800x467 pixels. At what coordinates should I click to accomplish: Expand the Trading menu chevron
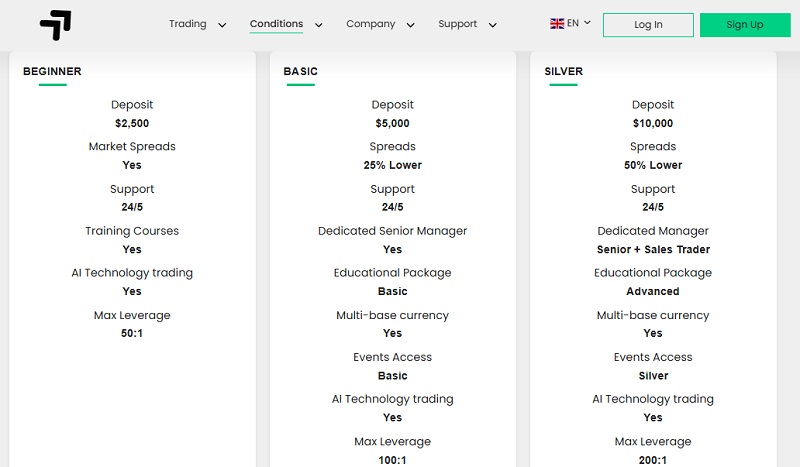222,25
